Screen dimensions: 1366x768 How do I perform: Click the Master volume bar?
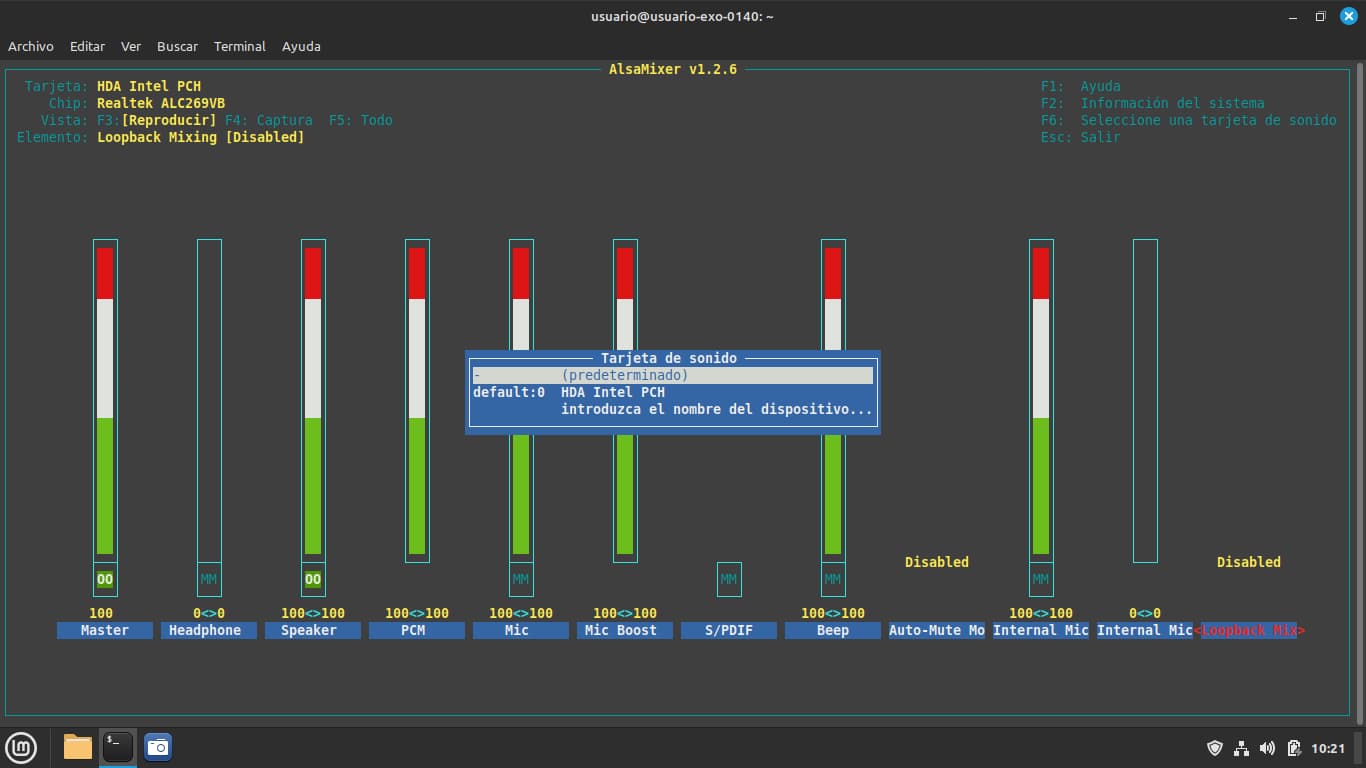pos(105,400)
